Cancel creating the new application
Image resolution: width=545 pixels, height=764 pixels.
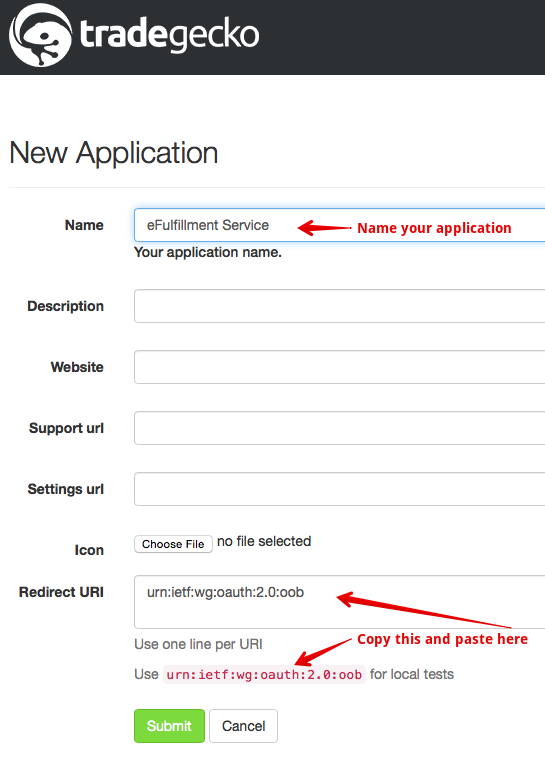244,726
